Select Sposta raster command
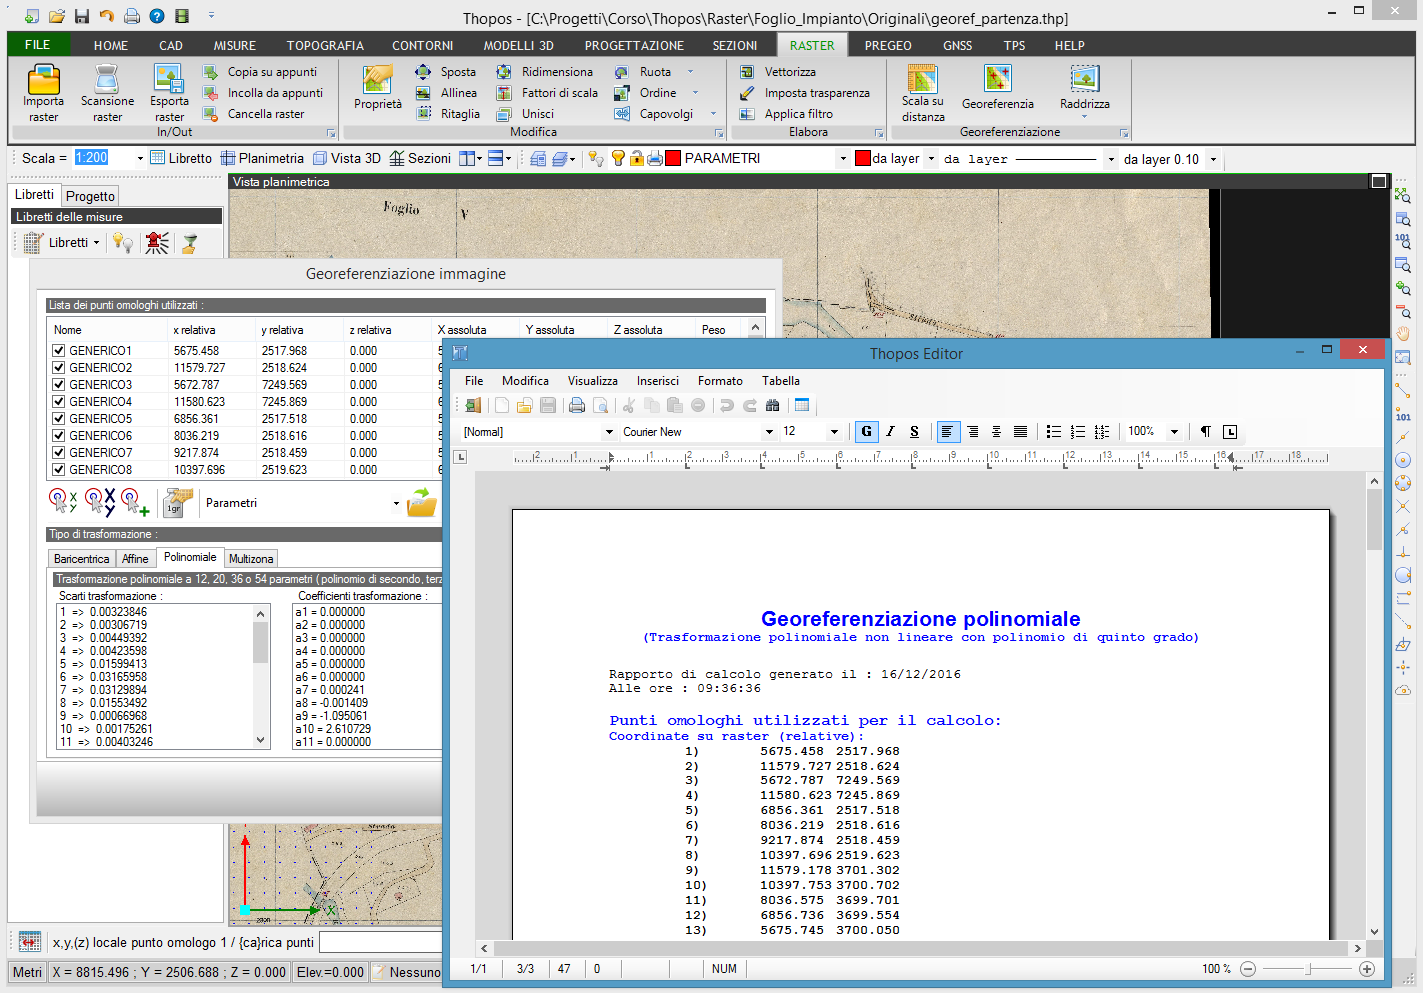 point(447,72)
